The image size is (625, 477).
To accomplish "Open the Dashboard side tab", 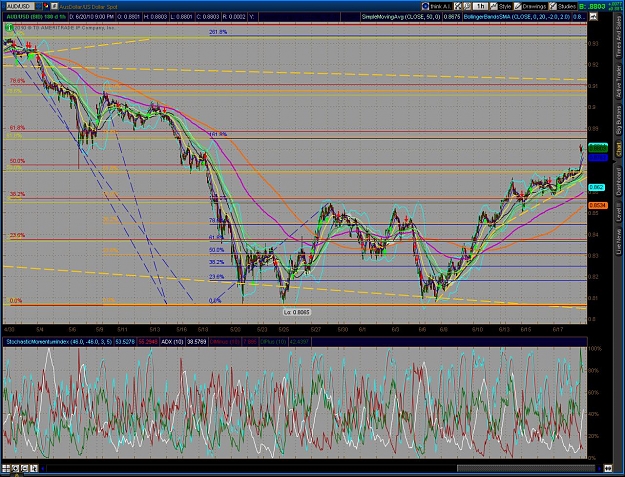I will click(x=619, y=181).
